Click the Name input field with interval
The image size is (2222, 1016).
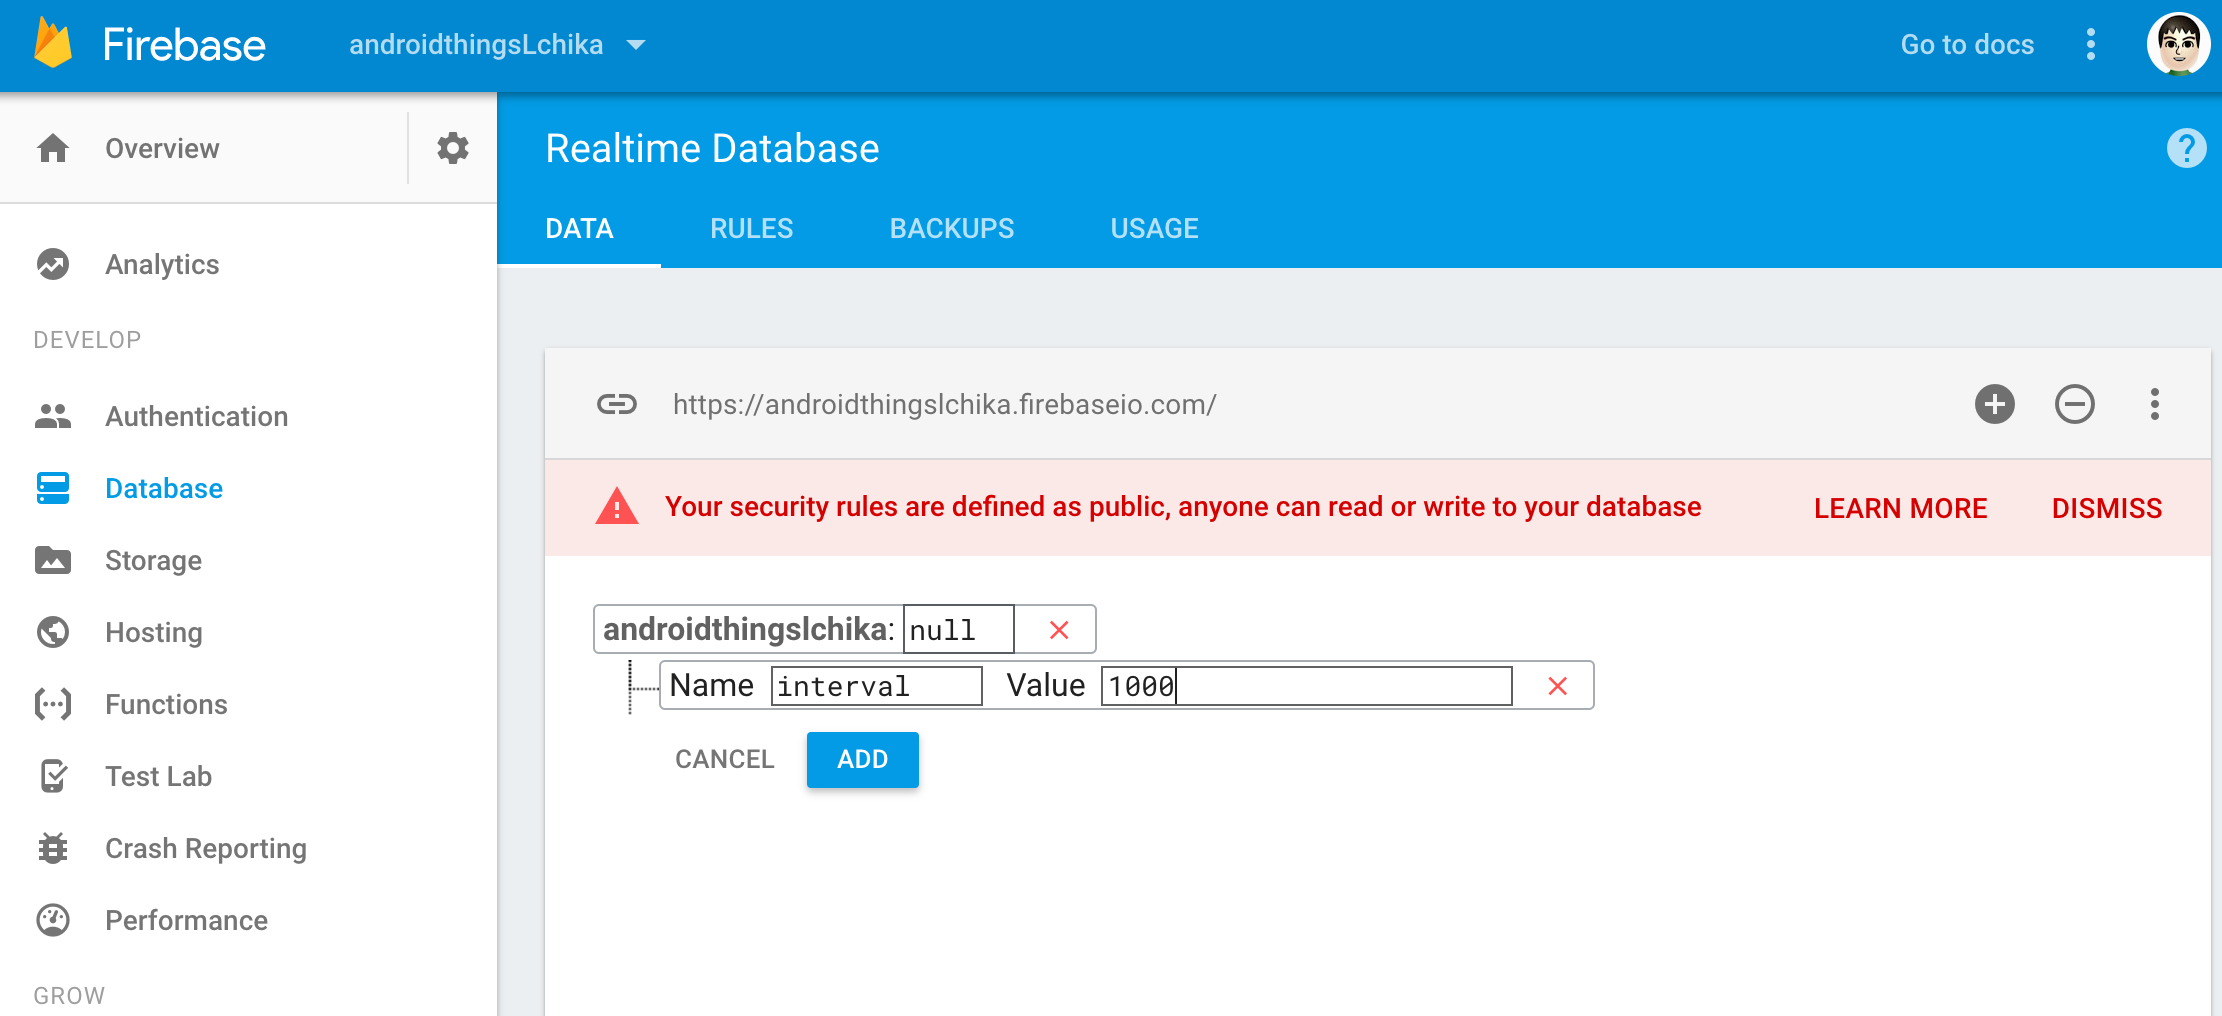pos(877,686)
